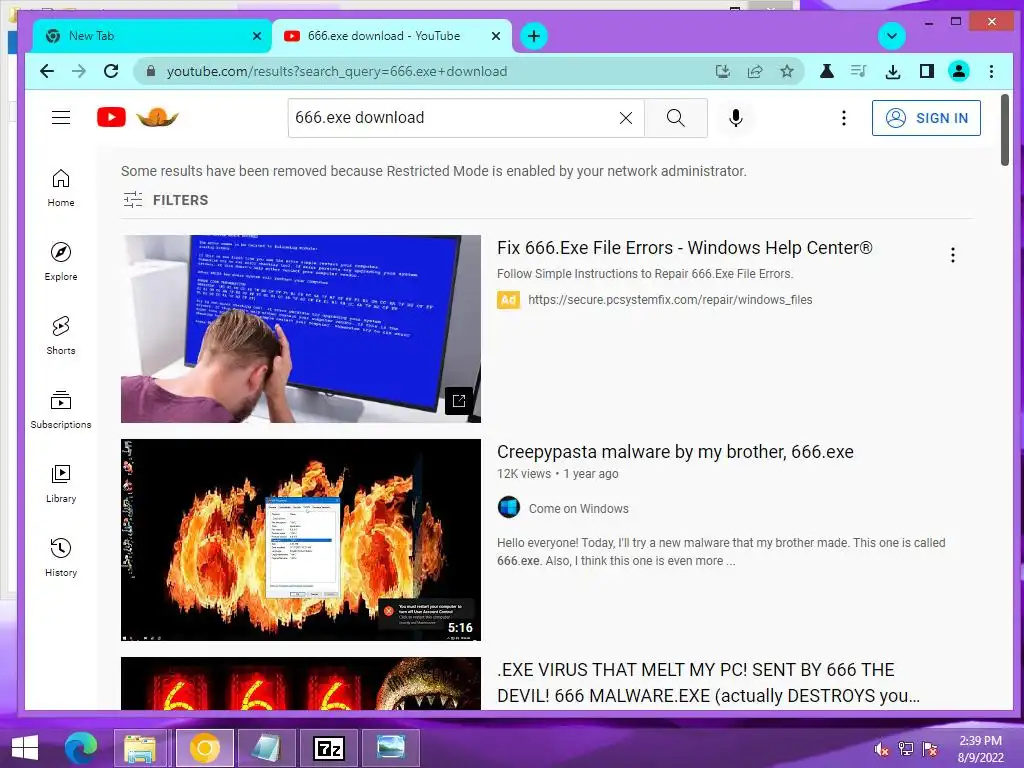Image resolution: width=1024 pixels, height=768 pixels.
Task: Bookmark this page with star
Action: pyautogui.click(x=787, y=71)
